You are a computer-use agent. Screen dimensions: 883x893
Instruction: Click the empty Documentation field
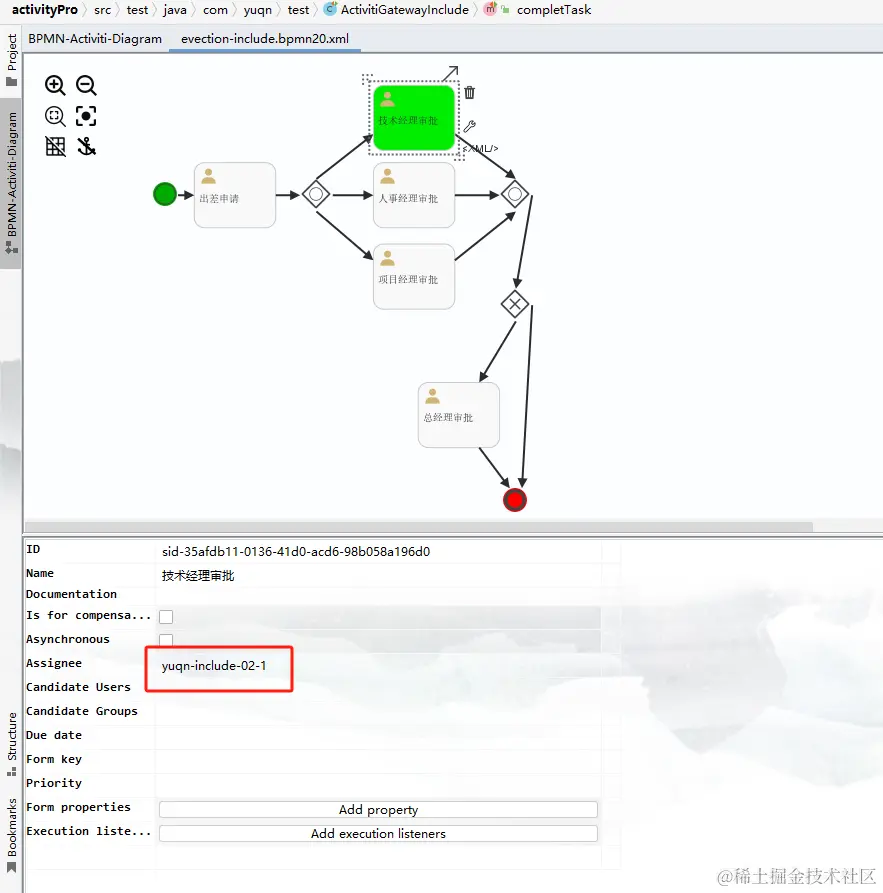[378, 595]
